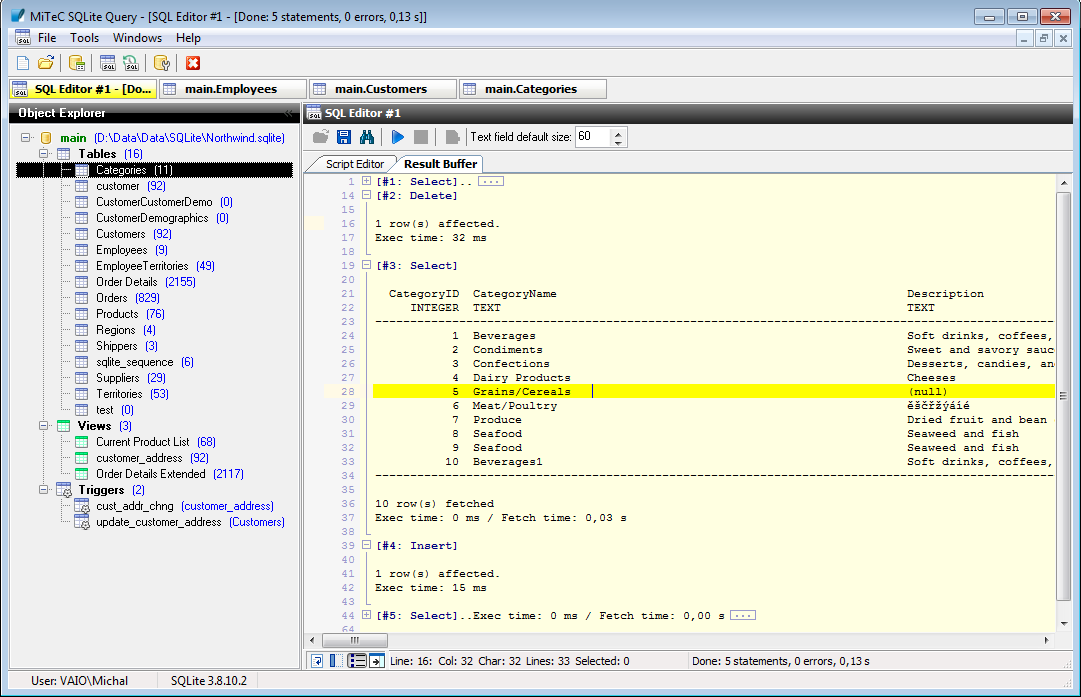The height and width of the screenshot is (697, 1081).
Task: Click the Save script floppy disk icon
Action: tap(344, 137)
